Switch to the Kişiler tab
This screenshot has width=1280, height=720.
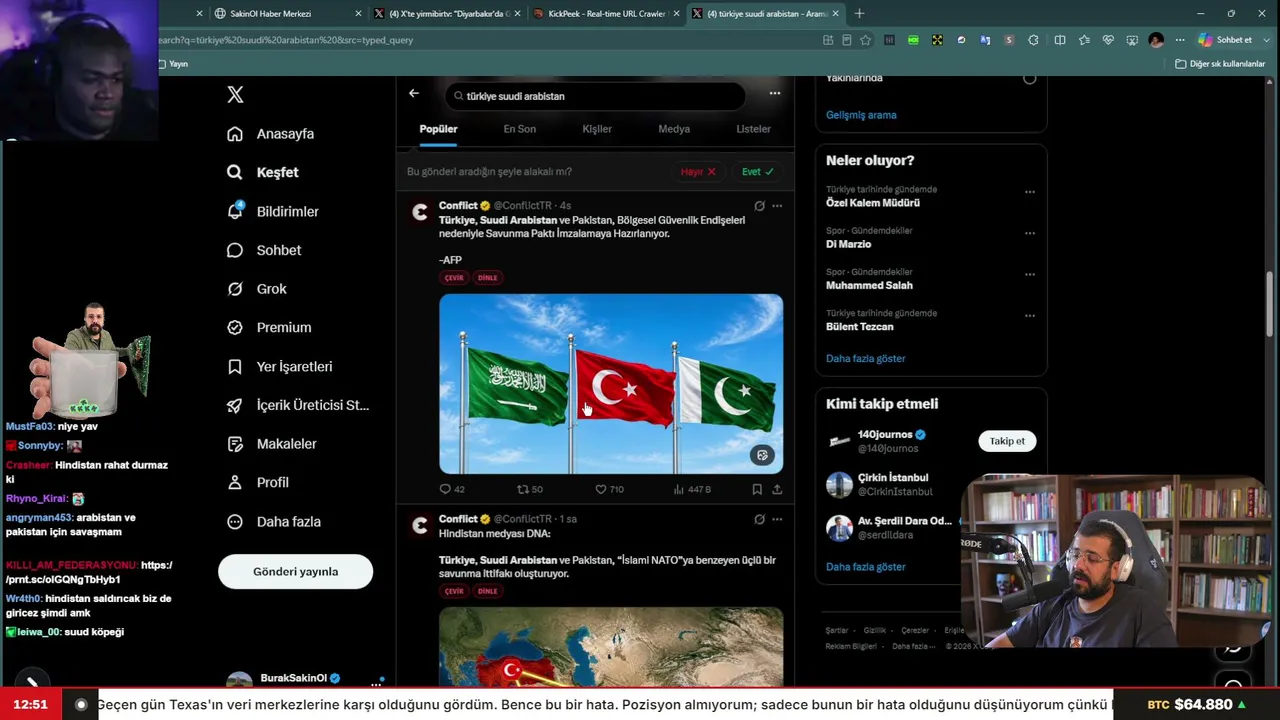pos(597,129)
